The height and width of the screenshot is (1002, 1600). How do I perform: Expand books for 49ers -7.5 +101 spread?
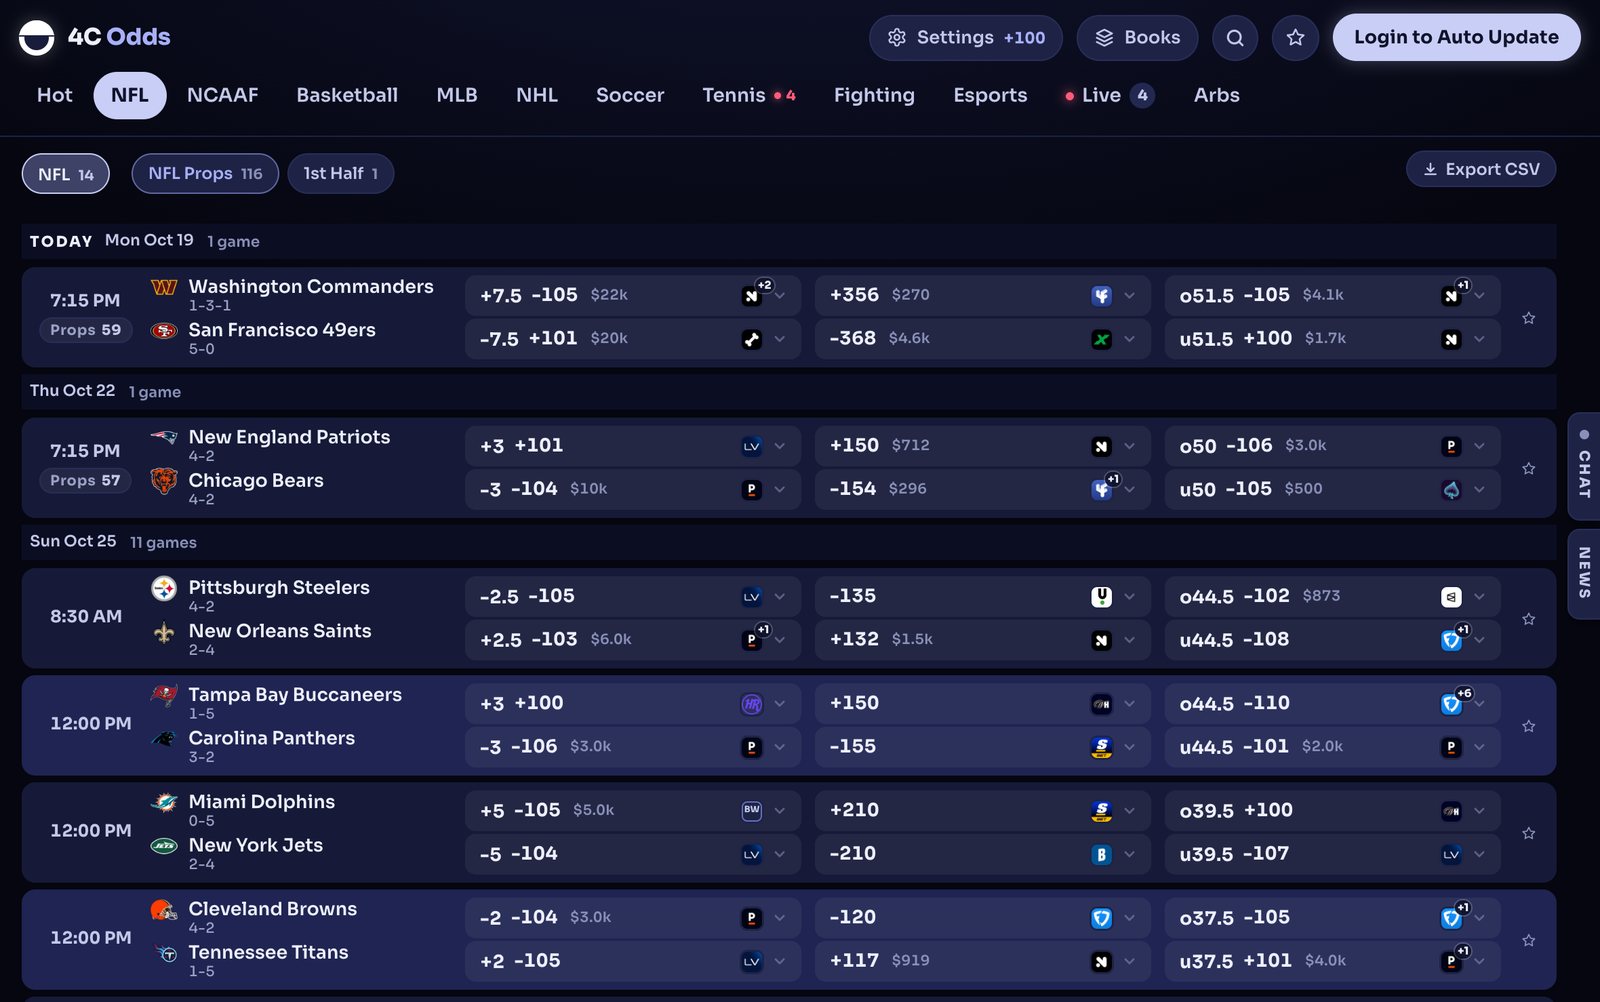tap(780, 339)
